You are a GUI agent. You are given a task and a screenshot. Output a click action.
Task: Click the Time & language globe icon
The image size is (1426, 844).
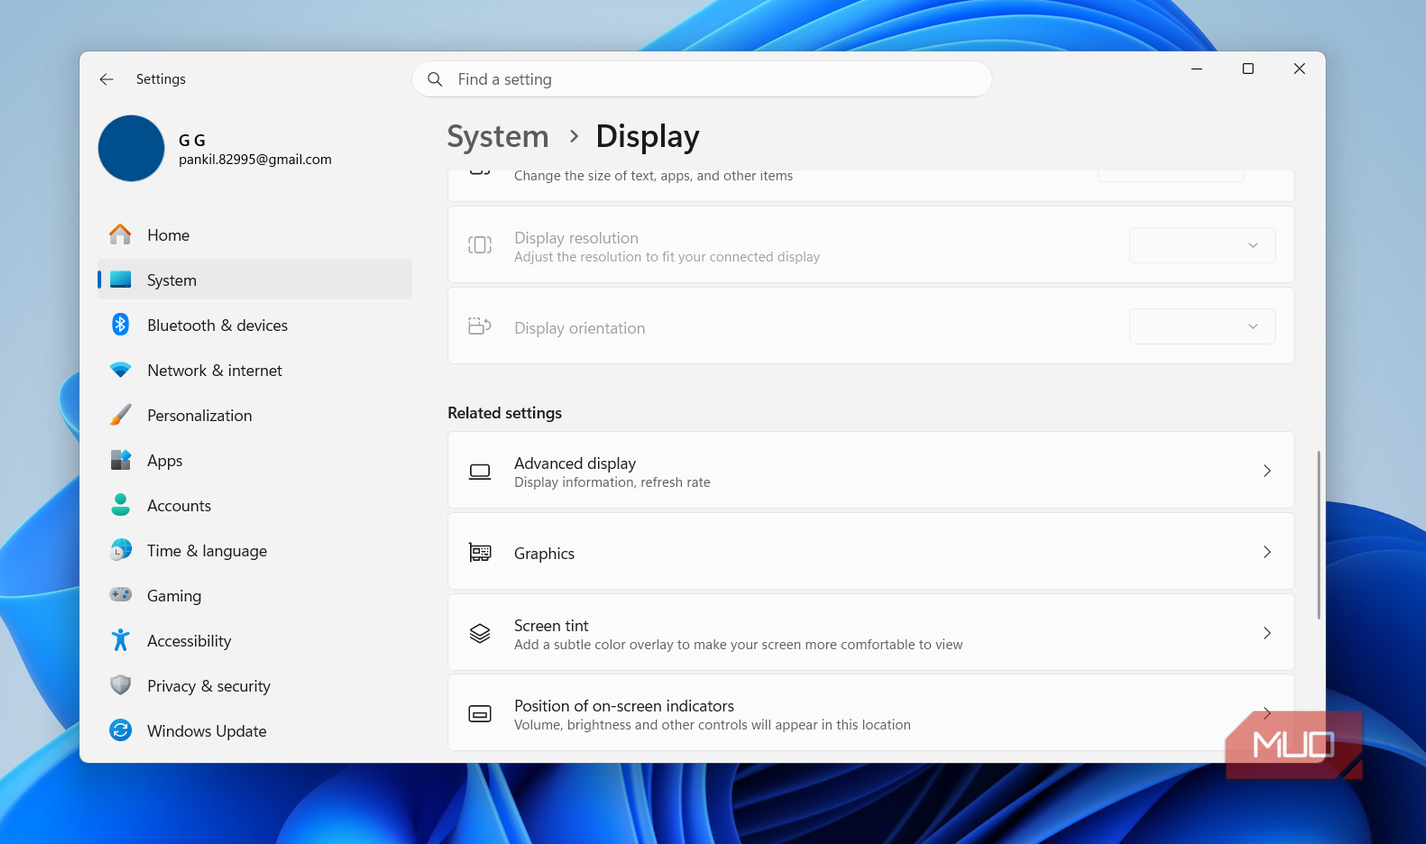tap(120, 550)
